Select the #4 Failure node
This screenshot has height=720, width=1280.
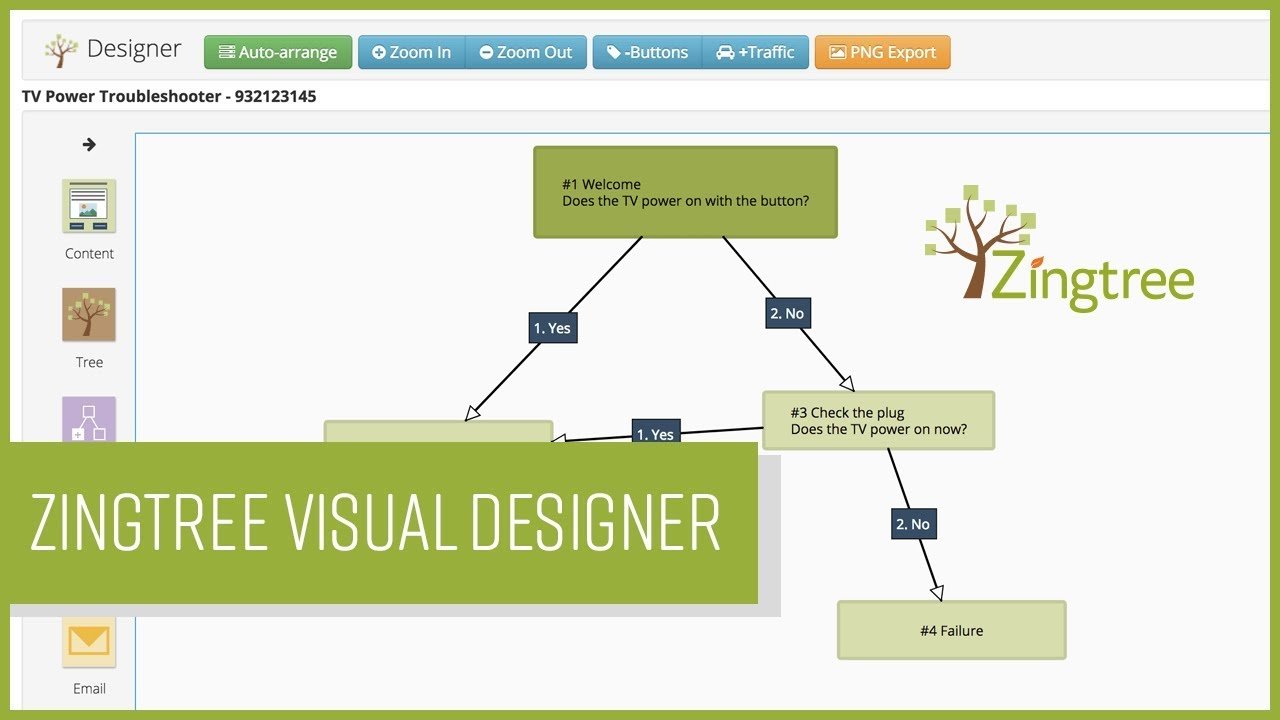pyautogui.click(x=951, y=630)
